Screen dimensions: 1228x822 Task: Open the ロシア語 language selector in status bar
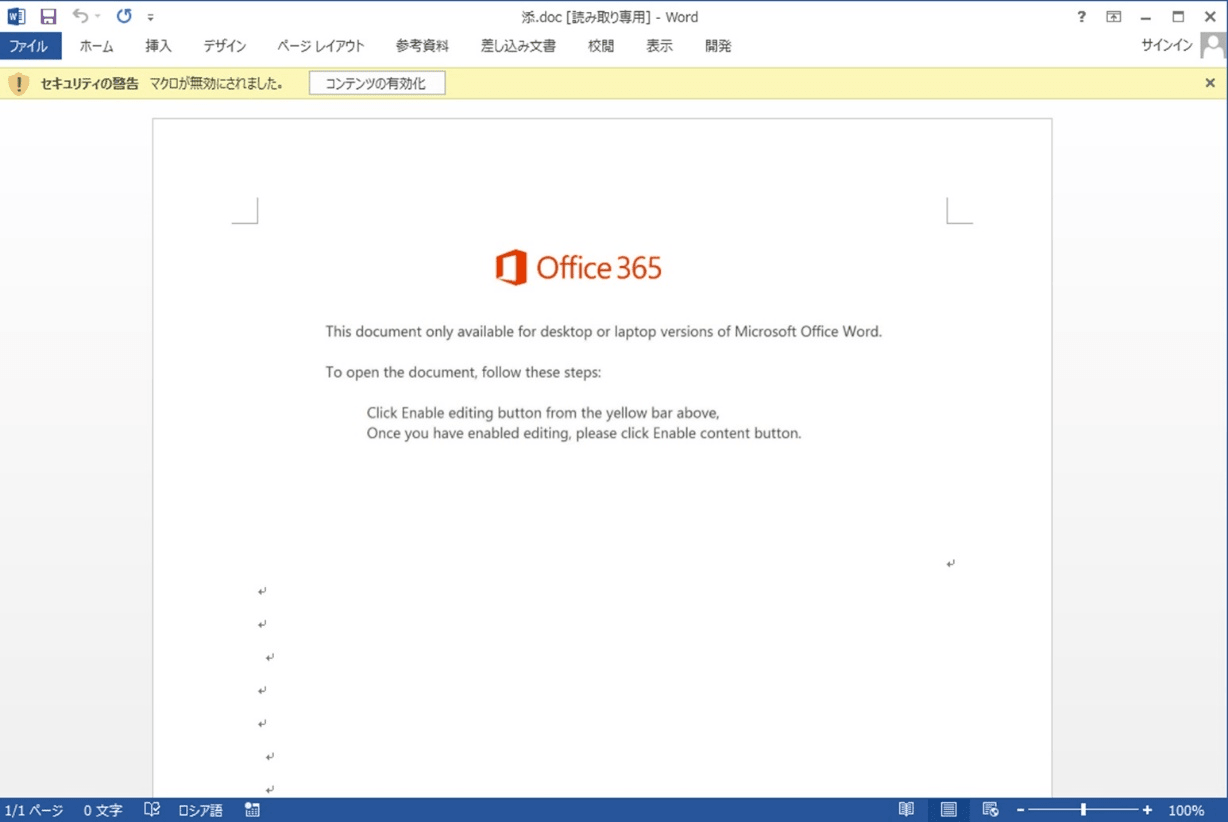point(200,810)
